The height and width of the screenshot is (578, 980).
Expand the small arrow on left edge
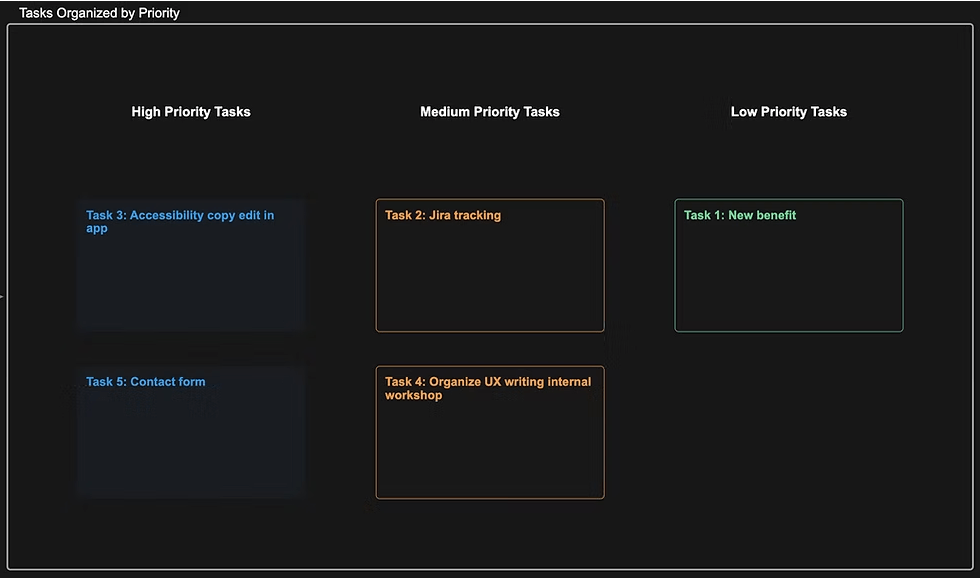3,296
